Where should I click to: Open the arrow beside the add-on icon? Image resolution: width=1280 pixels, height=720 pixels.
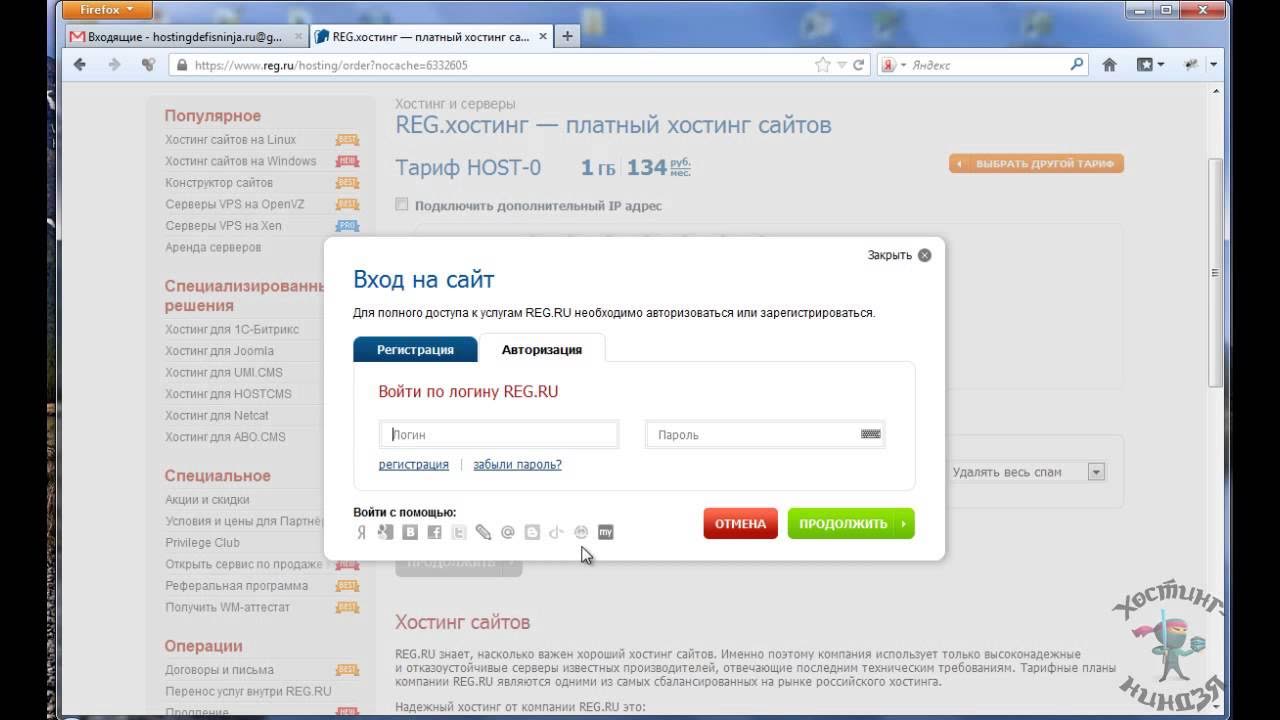pyautogui.click(x=1213, y=65)
